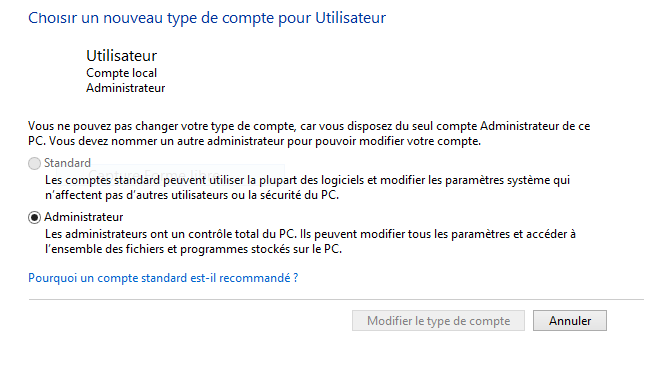Select the Administrateur radio button circle
Viewport: 646px width, 365px height.
click(x=34, y=217)
